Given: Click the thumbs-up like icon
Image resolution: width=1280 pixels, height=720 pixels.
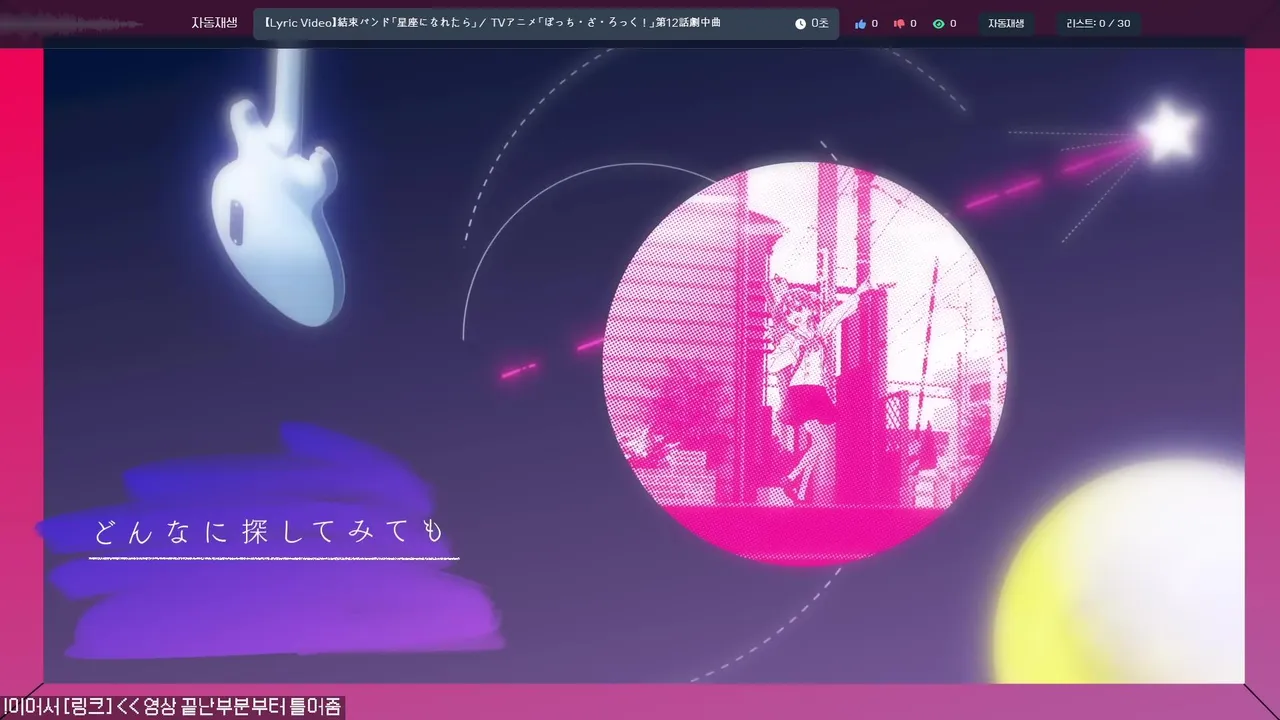Looking at the screenshot, I should point(860,23).
